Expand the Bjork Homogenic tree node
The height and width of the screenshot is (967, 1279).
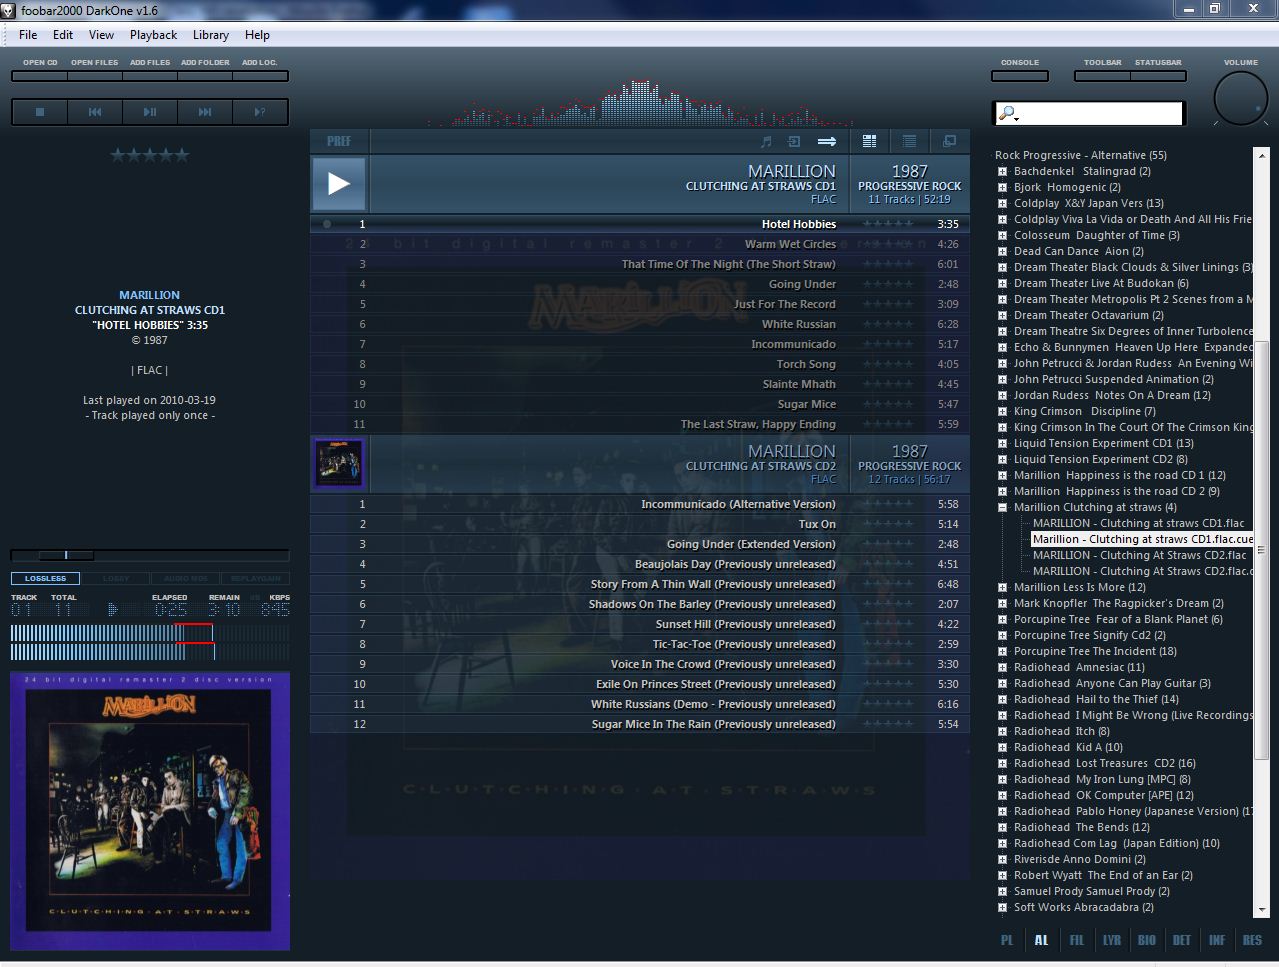pyautogui.click(x=1002, y=187)
